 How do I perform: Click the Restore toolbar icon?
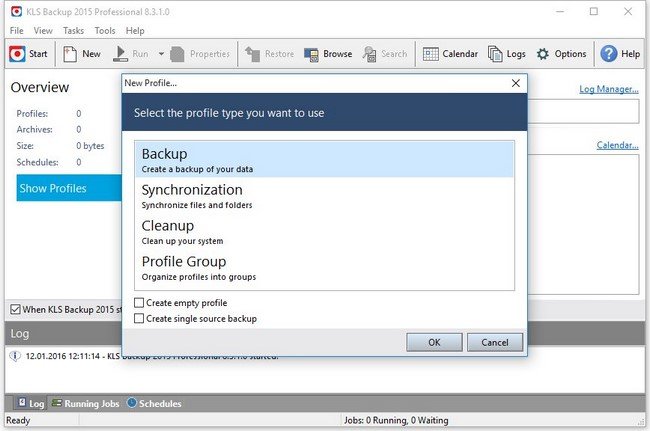click(x=252, y=54)
